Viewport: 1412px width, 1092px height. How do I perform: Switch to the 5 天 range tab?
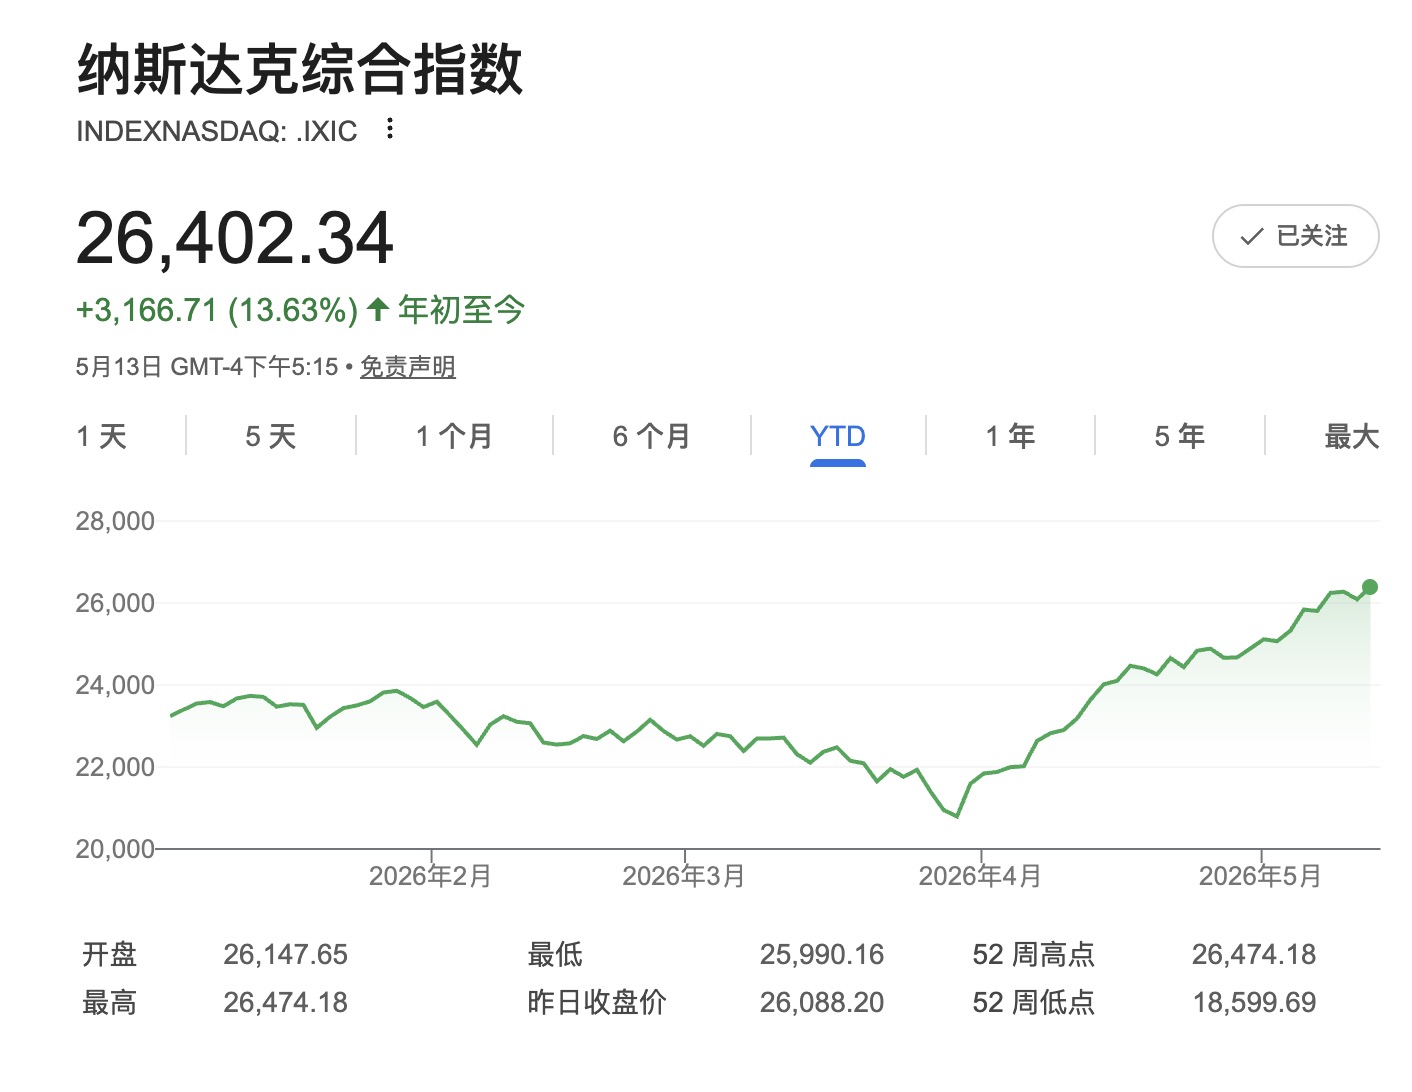pyautogui.click(x=271, y=436)
